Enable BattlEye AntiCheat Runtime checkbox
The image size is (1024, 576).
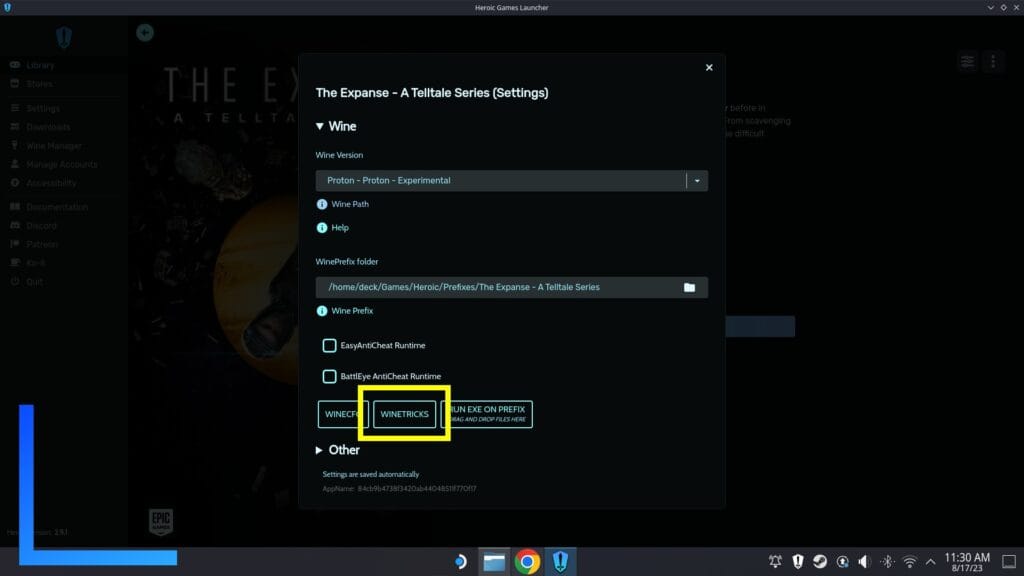tap(329, 376)
